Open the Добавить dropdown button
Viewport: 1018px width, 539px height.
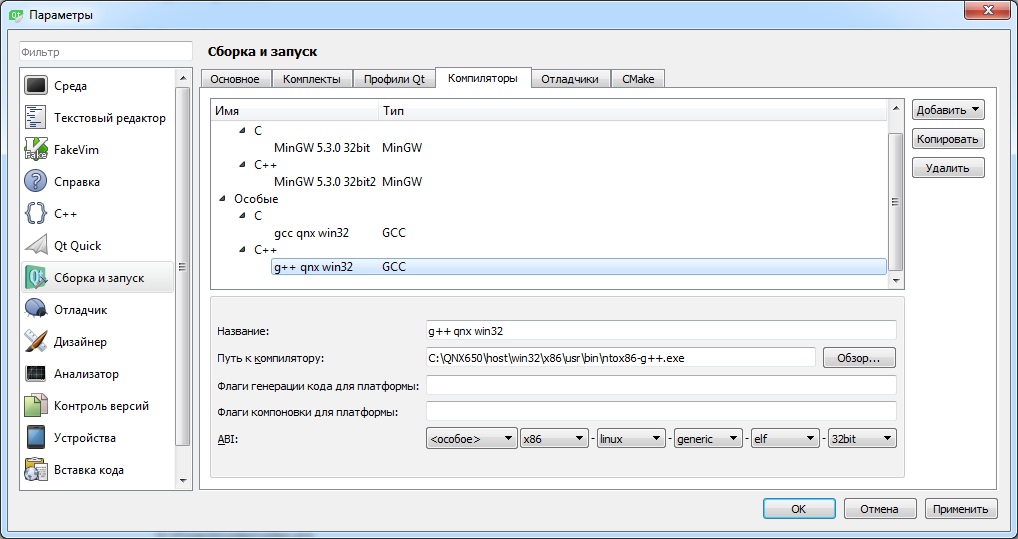[x=948, y=110]
